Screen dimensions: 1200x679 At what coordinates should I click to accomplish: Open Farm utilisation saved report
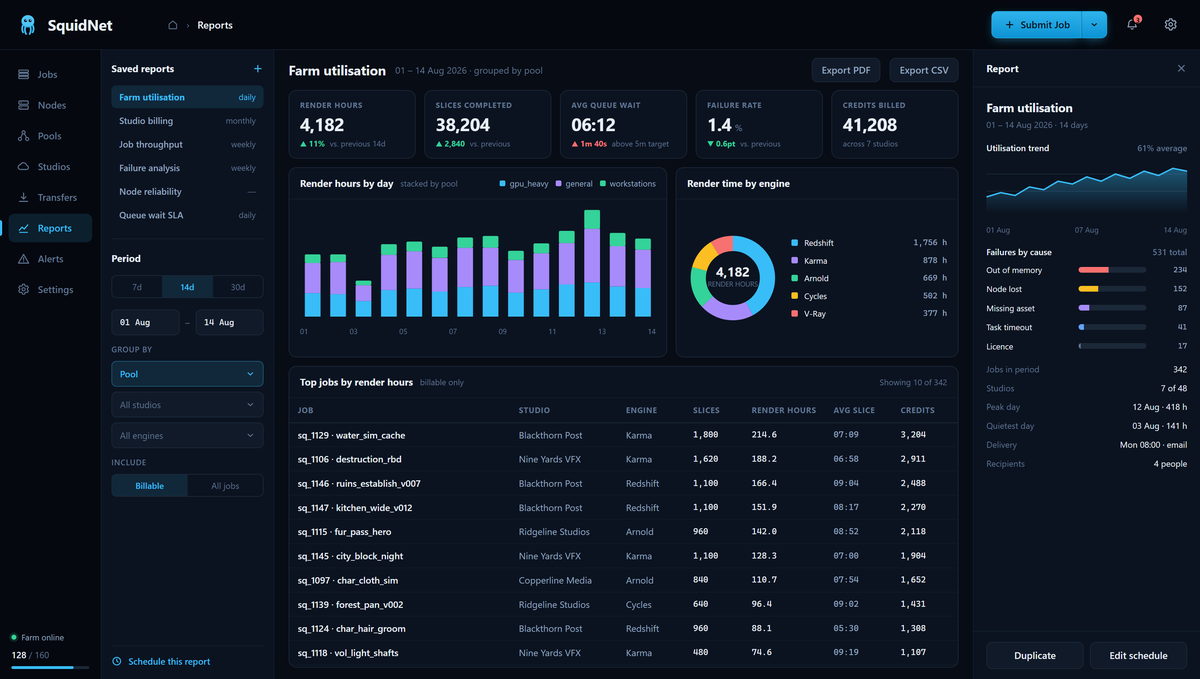[187, 97]
